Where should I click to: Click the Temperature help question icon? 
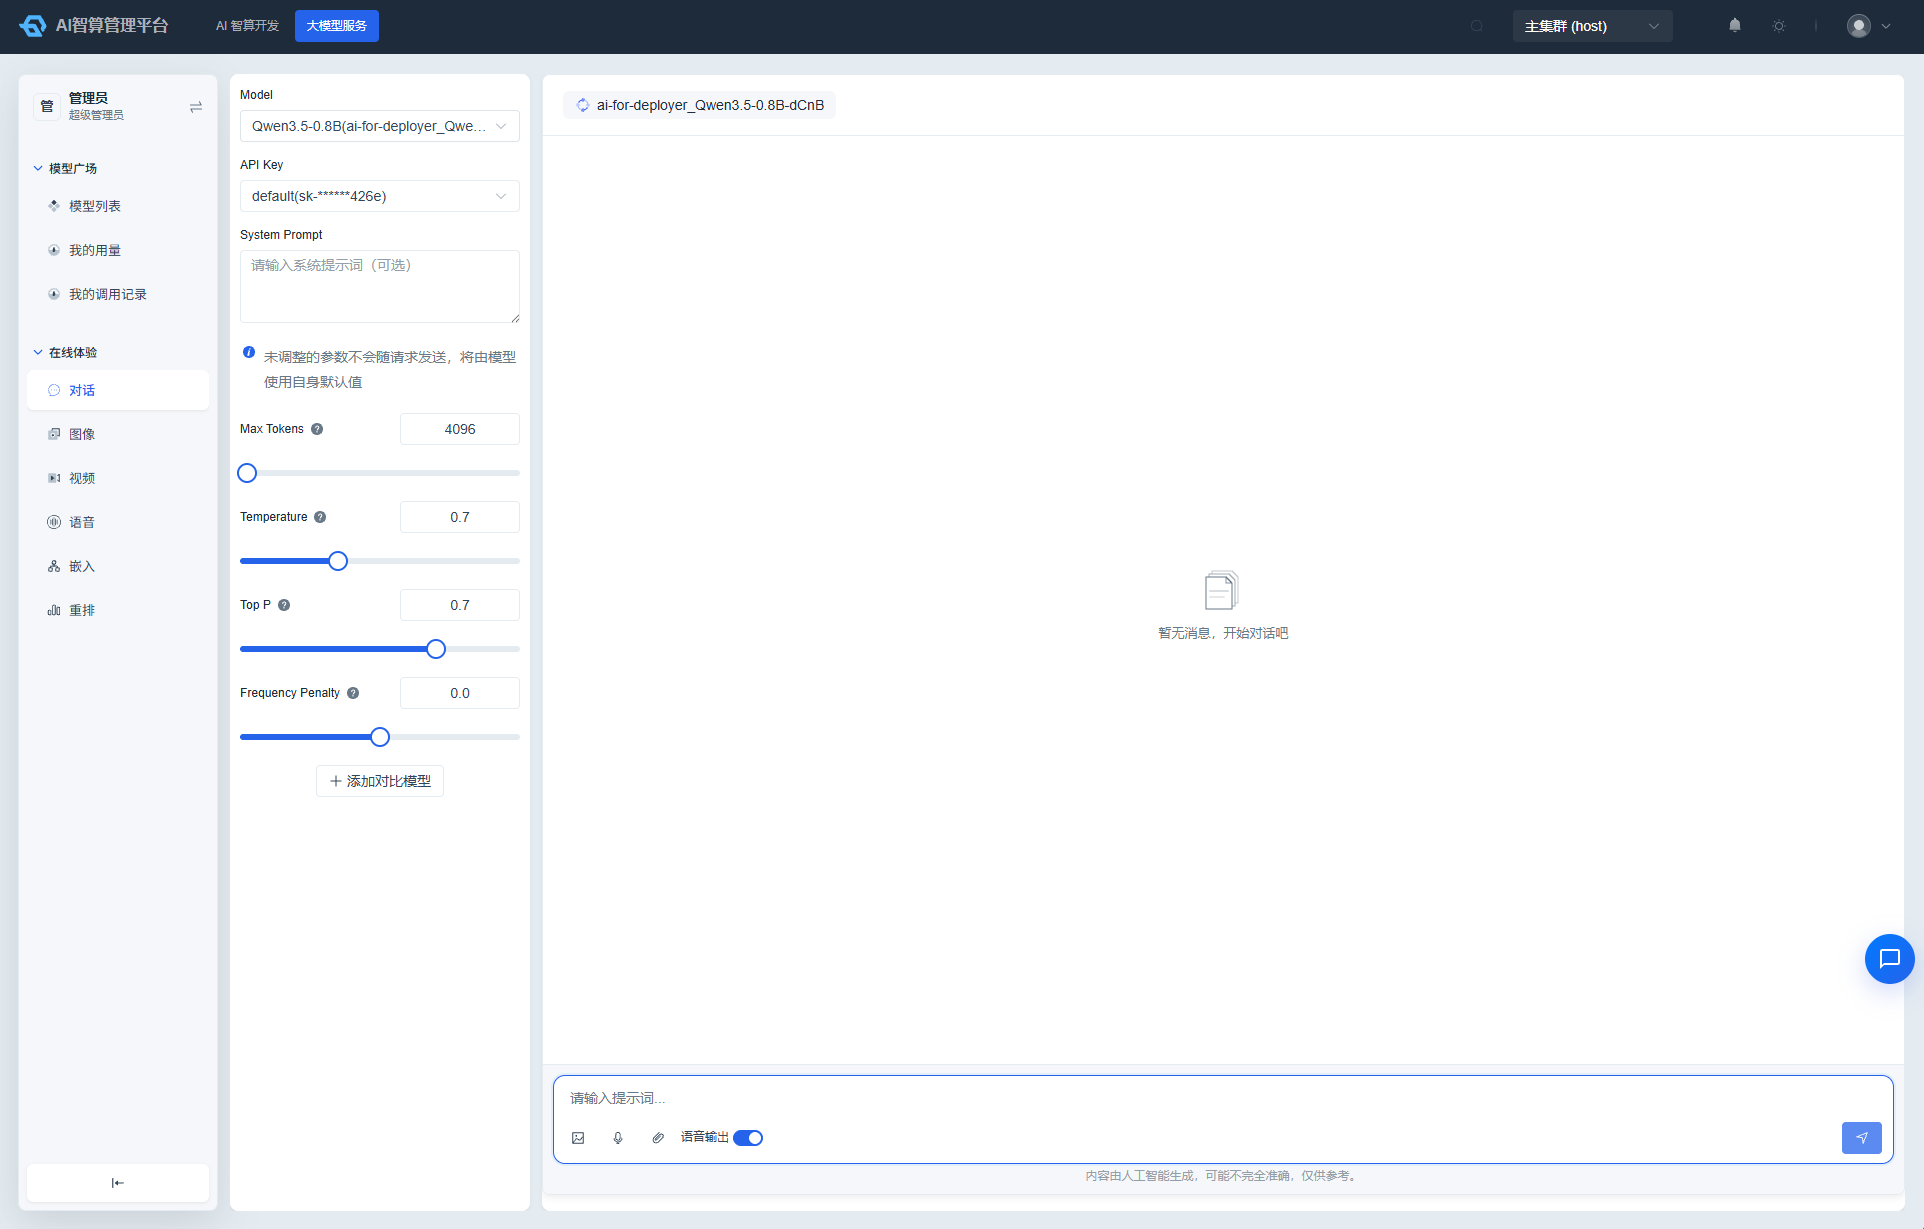320,517
